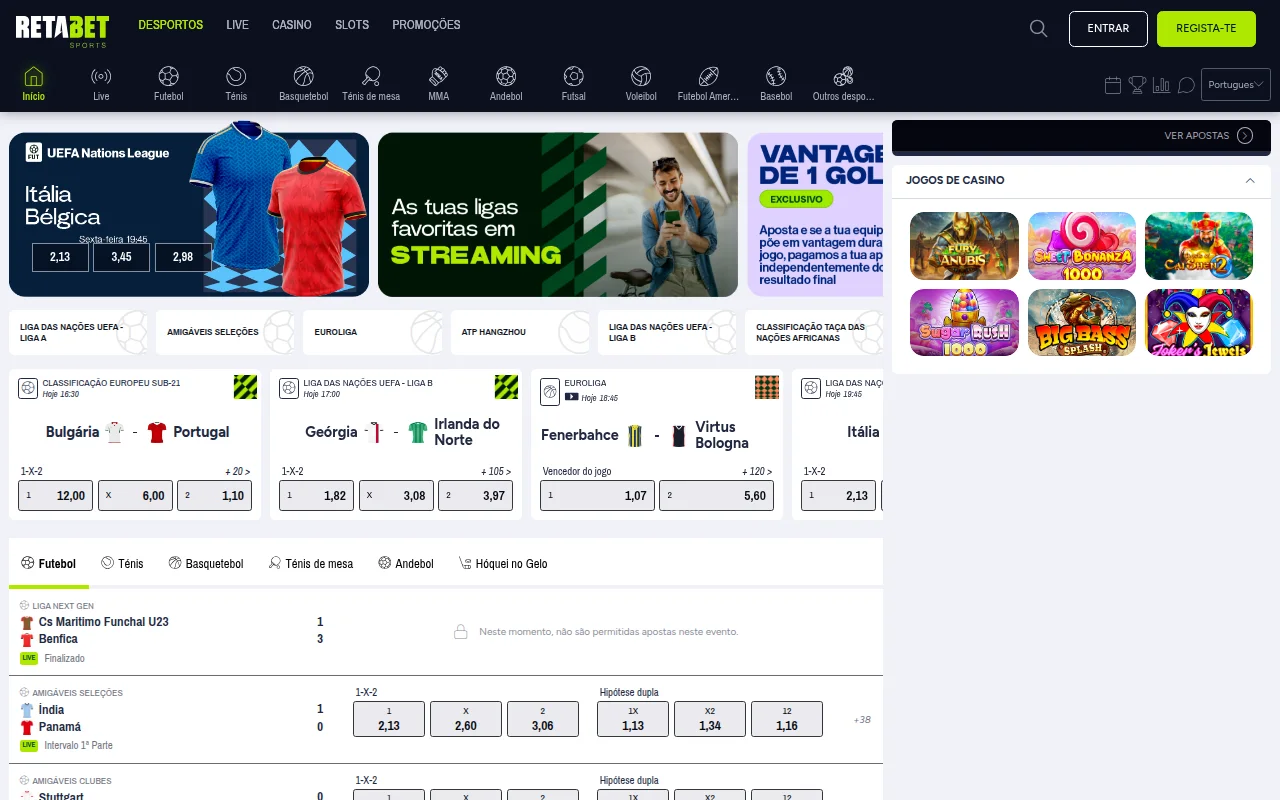Open the Desportos menu
Viewport: 1280px width, 800px height.
coord(171,25)
